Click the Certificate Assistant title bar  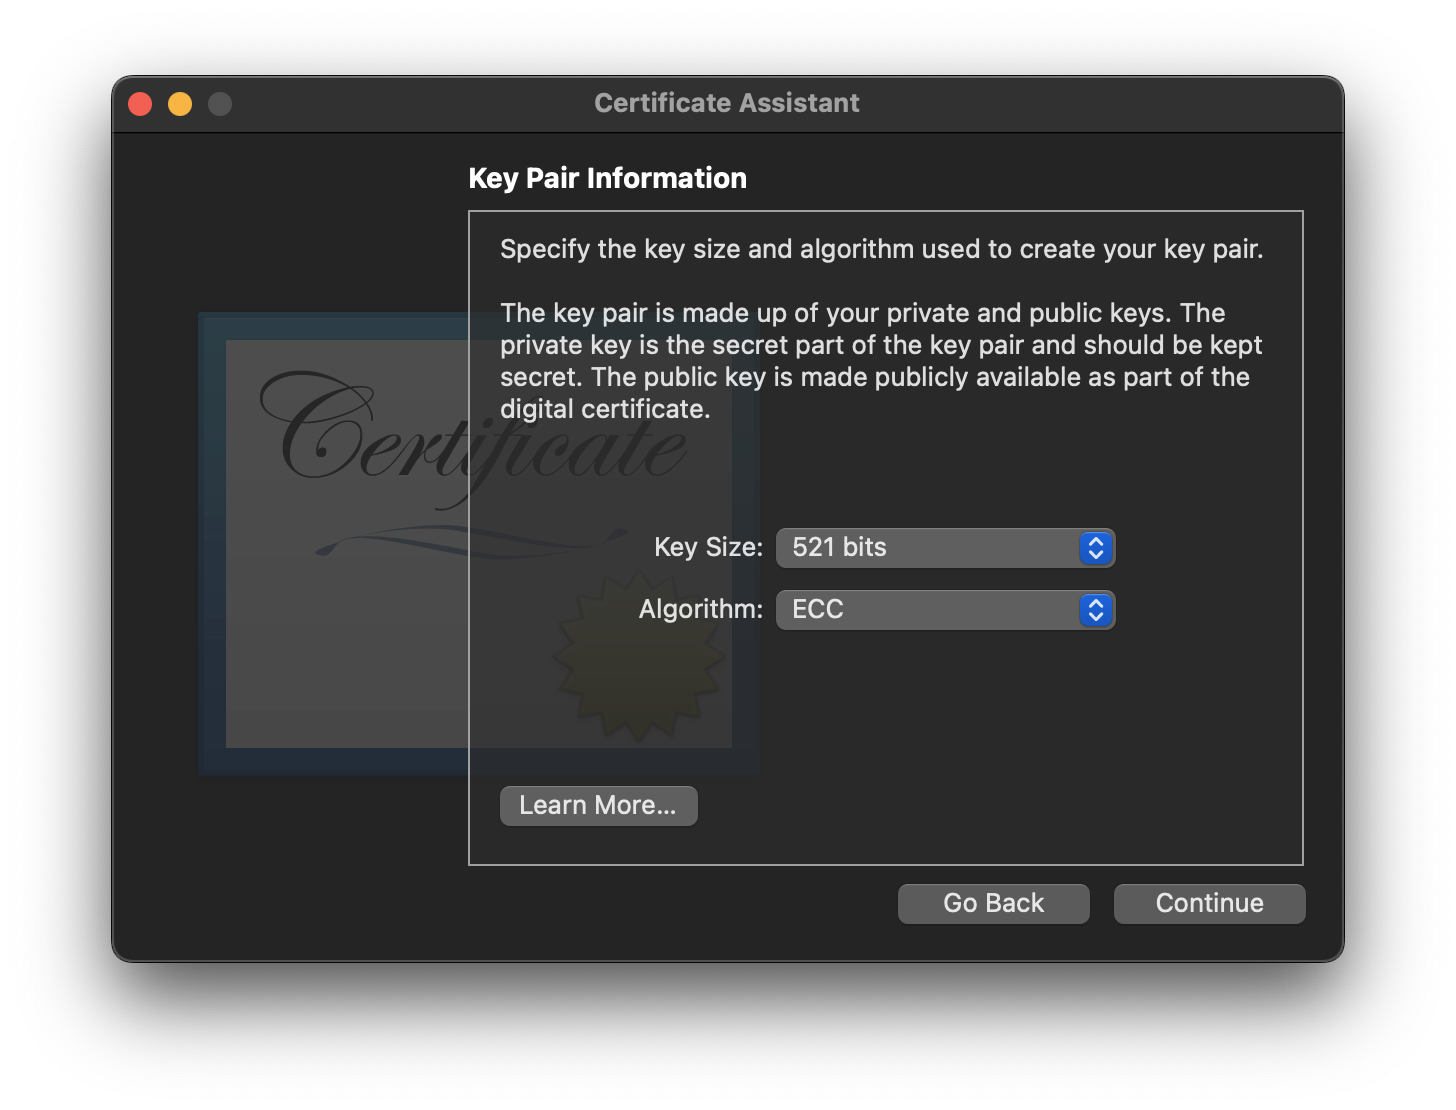(727, 103)
